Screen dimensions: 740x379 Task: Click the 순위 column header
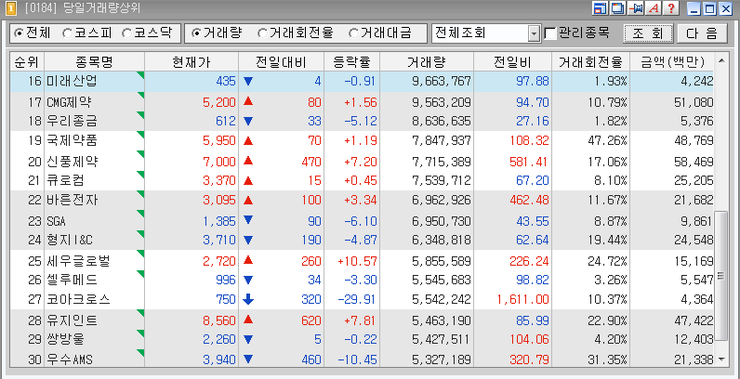point(27,61)
